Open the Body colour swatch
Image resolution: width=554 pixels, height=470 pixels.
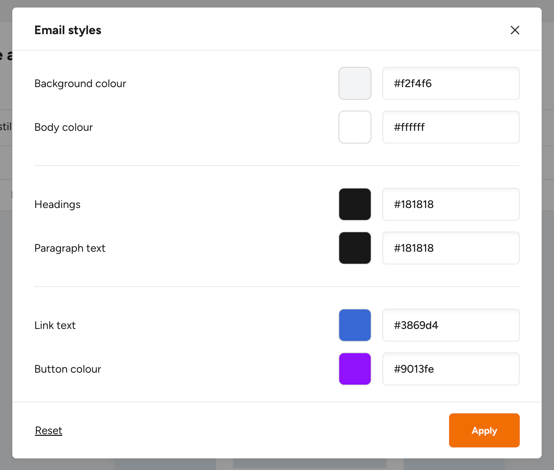click(355, 127)
